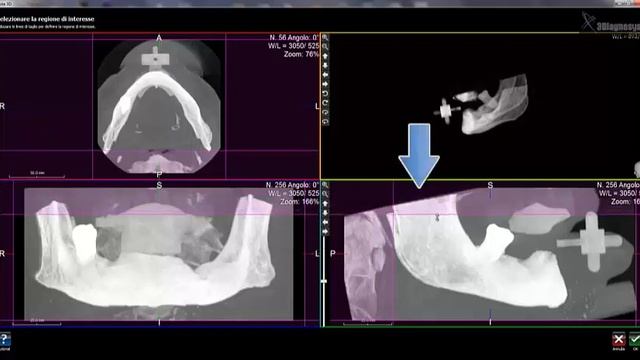Click the 'Zoom: 166%' readout in frontal view
This screenshot has width=640, height=360.
299,202
